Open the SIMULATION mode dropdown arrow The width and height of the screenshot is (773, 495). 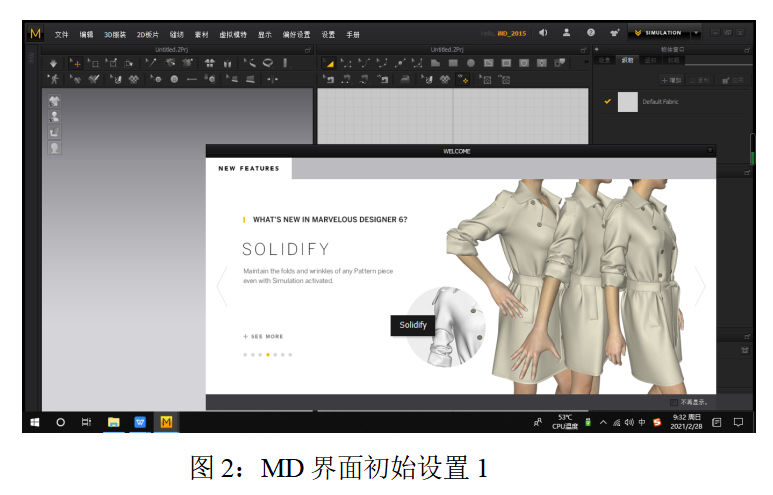696,33
